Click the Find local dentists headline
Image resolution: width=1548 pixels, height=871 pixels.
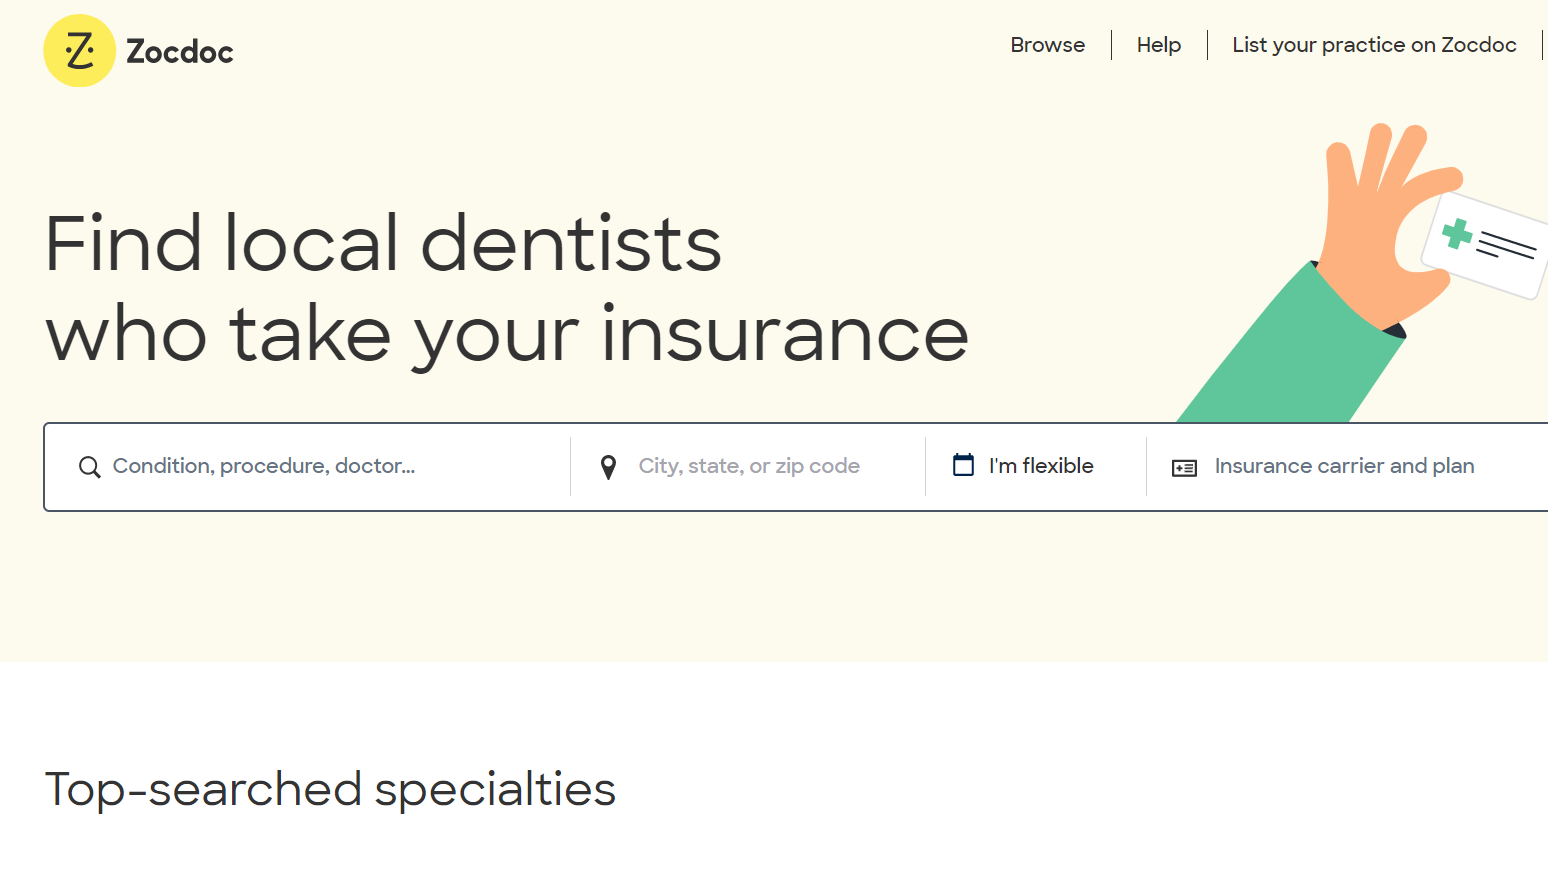(383, 244)
